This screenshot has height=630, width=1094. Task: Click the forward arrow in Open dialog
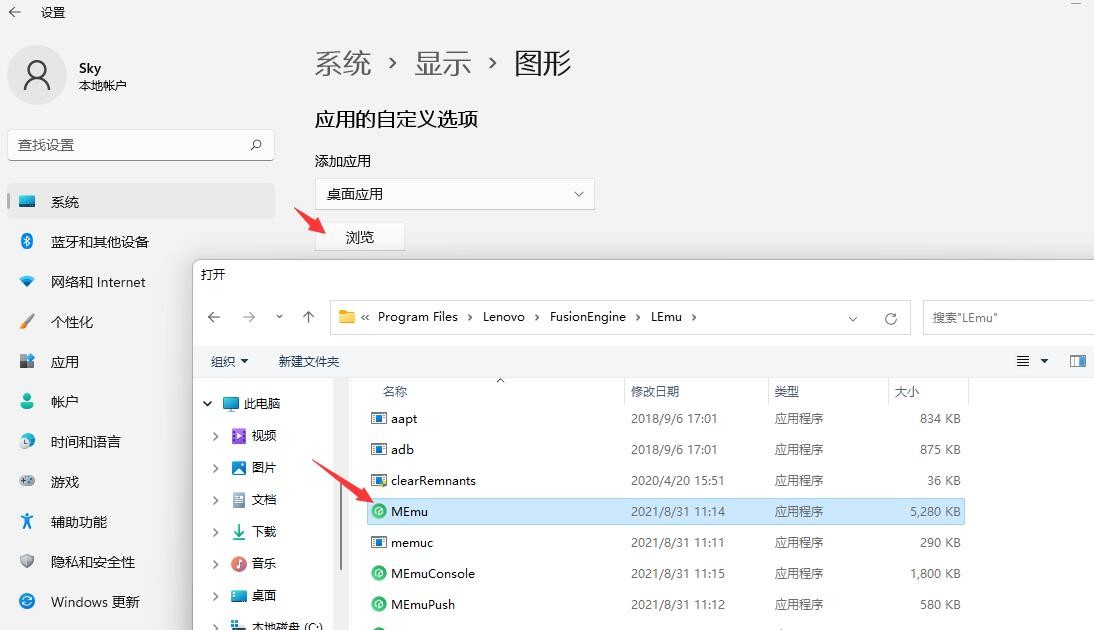(249, 317)
